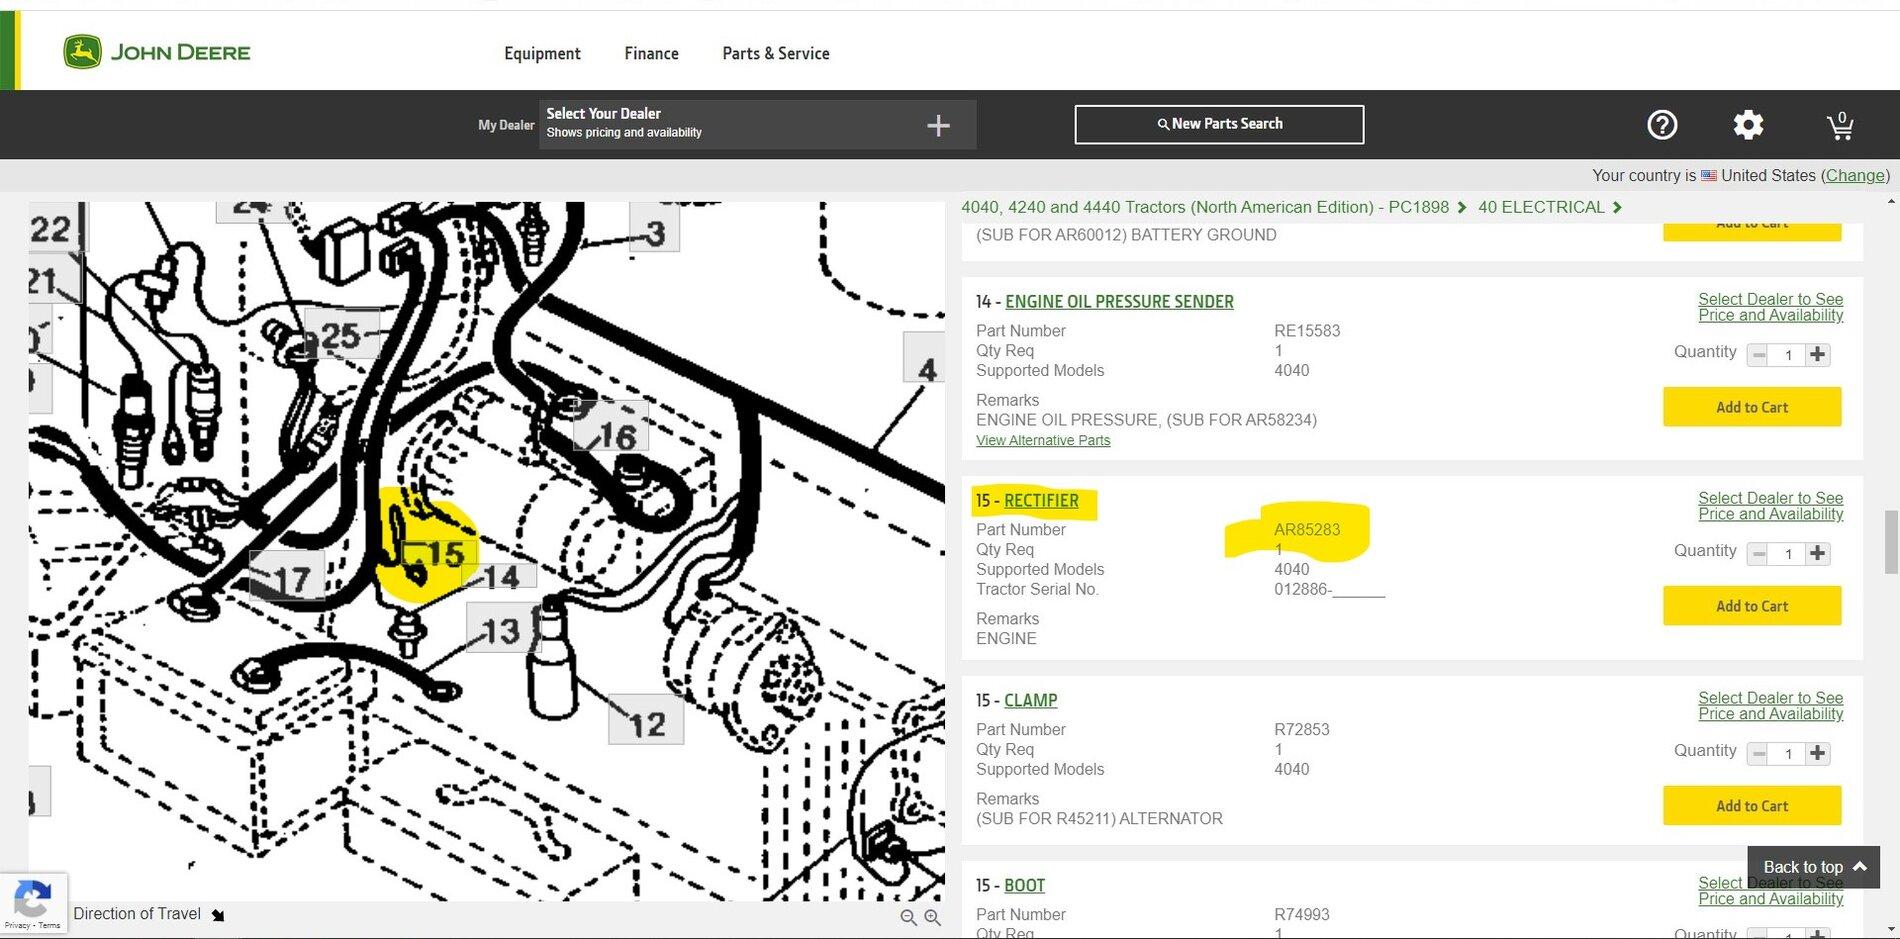The height and width of the screenshot is (939, 1900).
Task: Change the country setting
Action: click(1855, 175)
